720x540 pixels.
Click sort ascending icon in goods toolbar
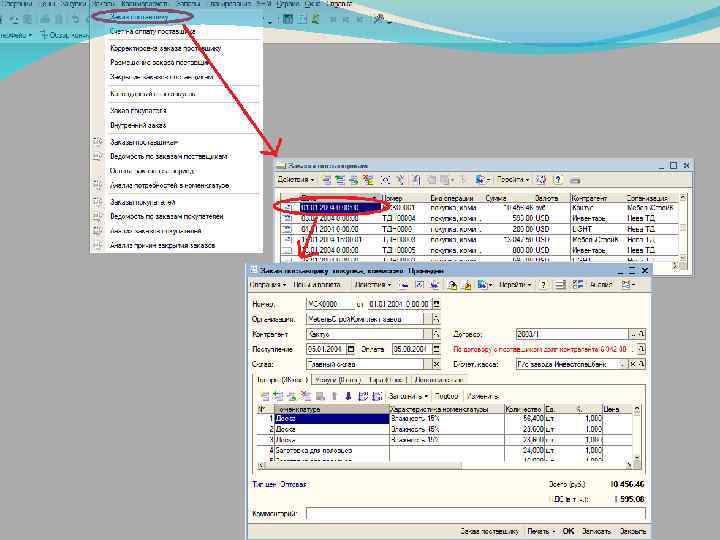pyautogui.click(x=363, y=396)
